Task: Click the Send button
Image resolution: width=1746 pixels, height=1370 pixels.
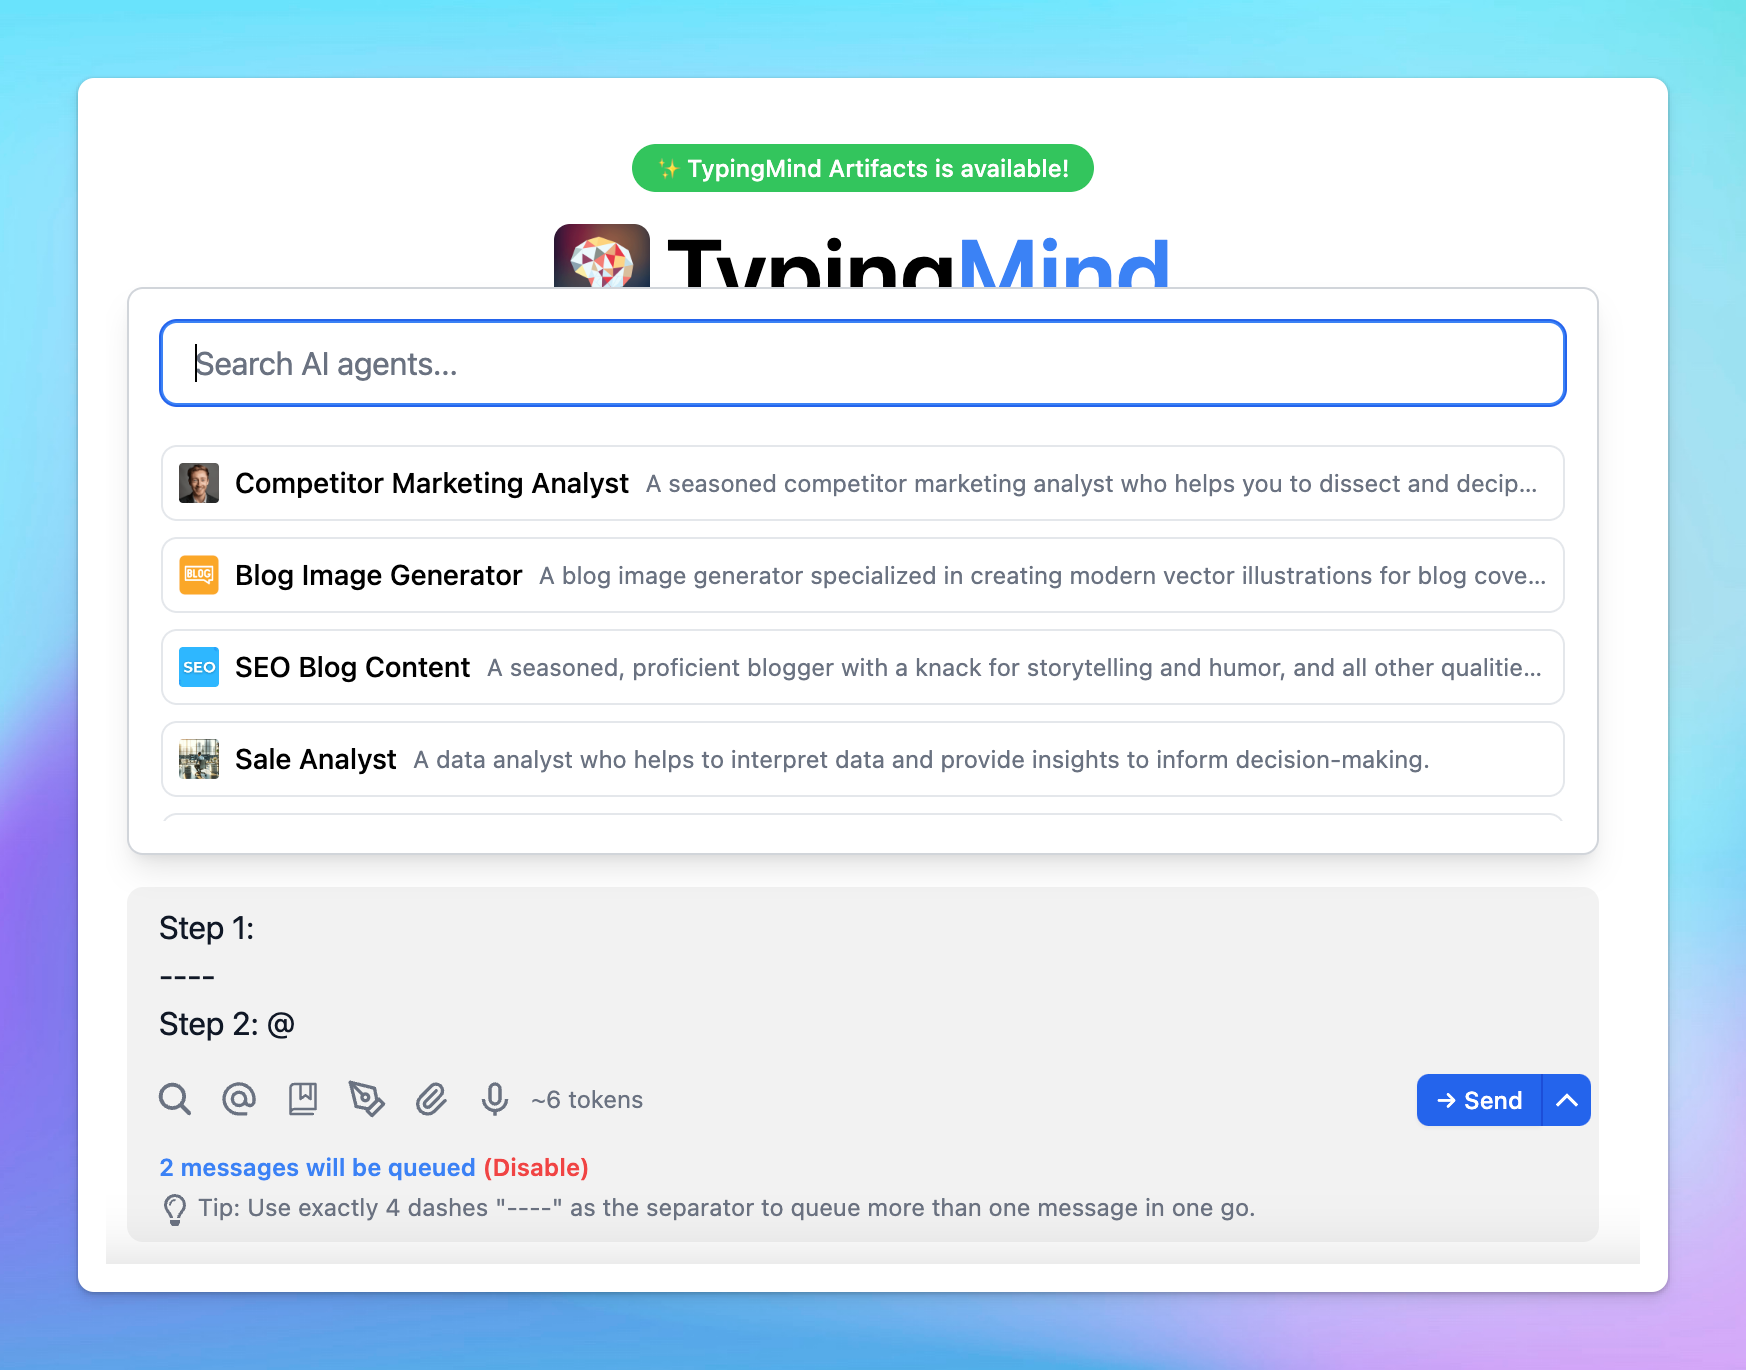Action: [1479, 1100]
